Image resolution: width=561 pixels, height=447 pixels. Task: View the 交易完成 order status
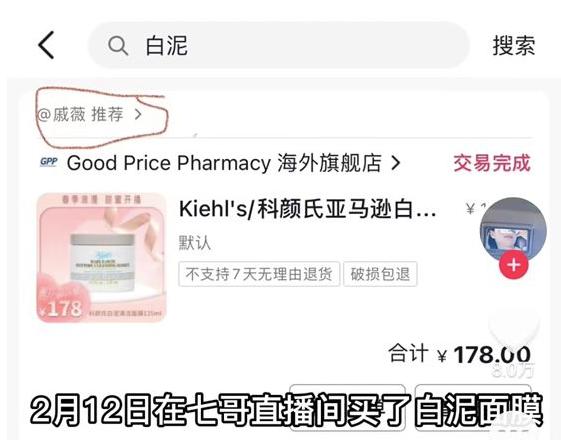pos(492,163)
